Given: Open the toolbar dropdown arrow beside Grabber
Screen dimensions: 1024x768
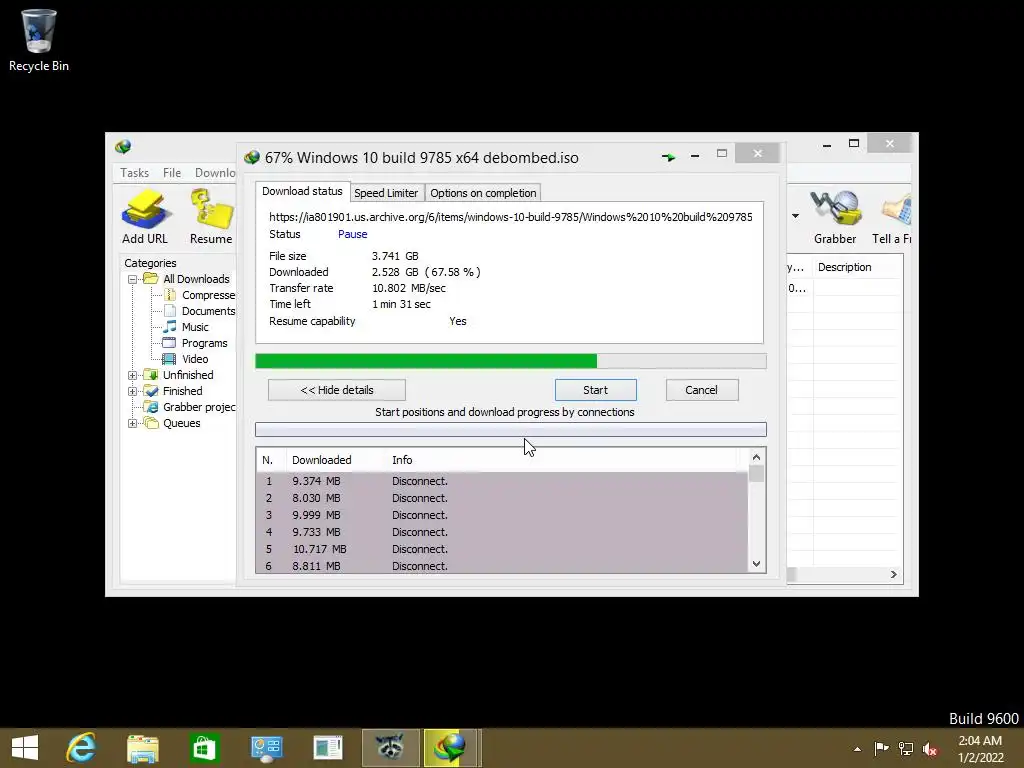Looking at the screenshot, I should pos(795,216).
